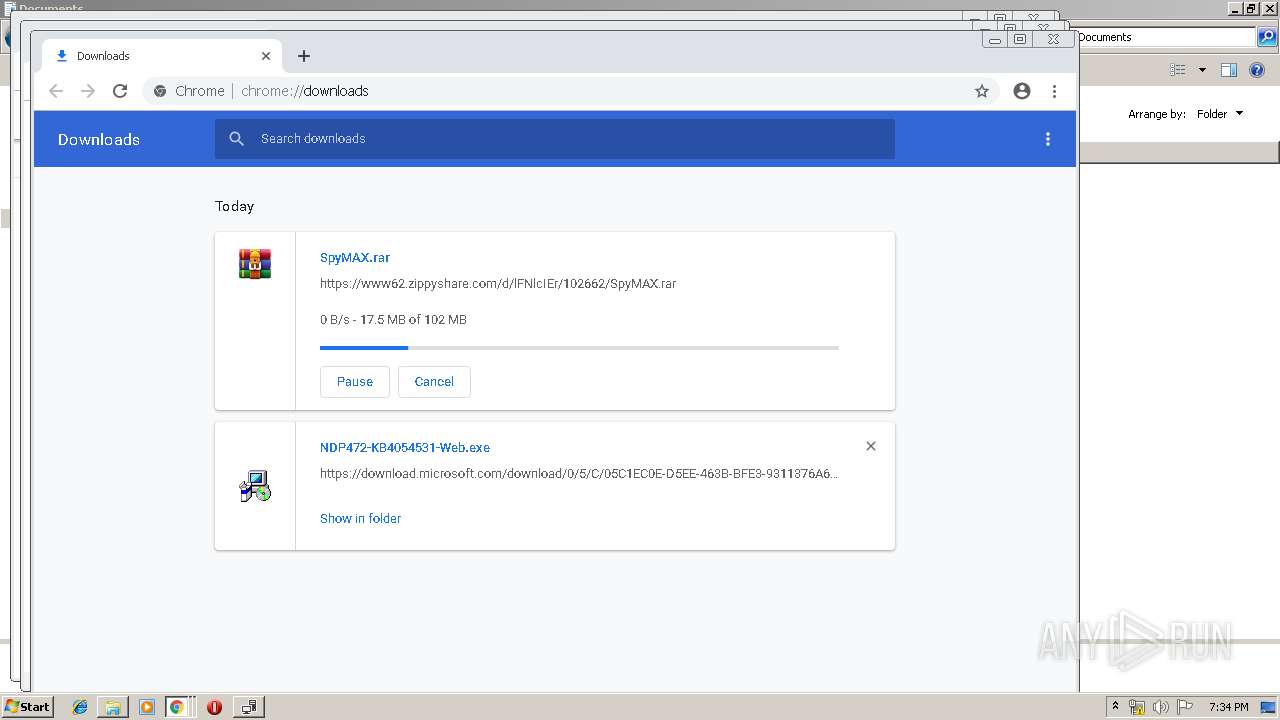This screenshot has width=1280, height=720.
Task: Go back with the browser back arrow
Action: (56, 91)
